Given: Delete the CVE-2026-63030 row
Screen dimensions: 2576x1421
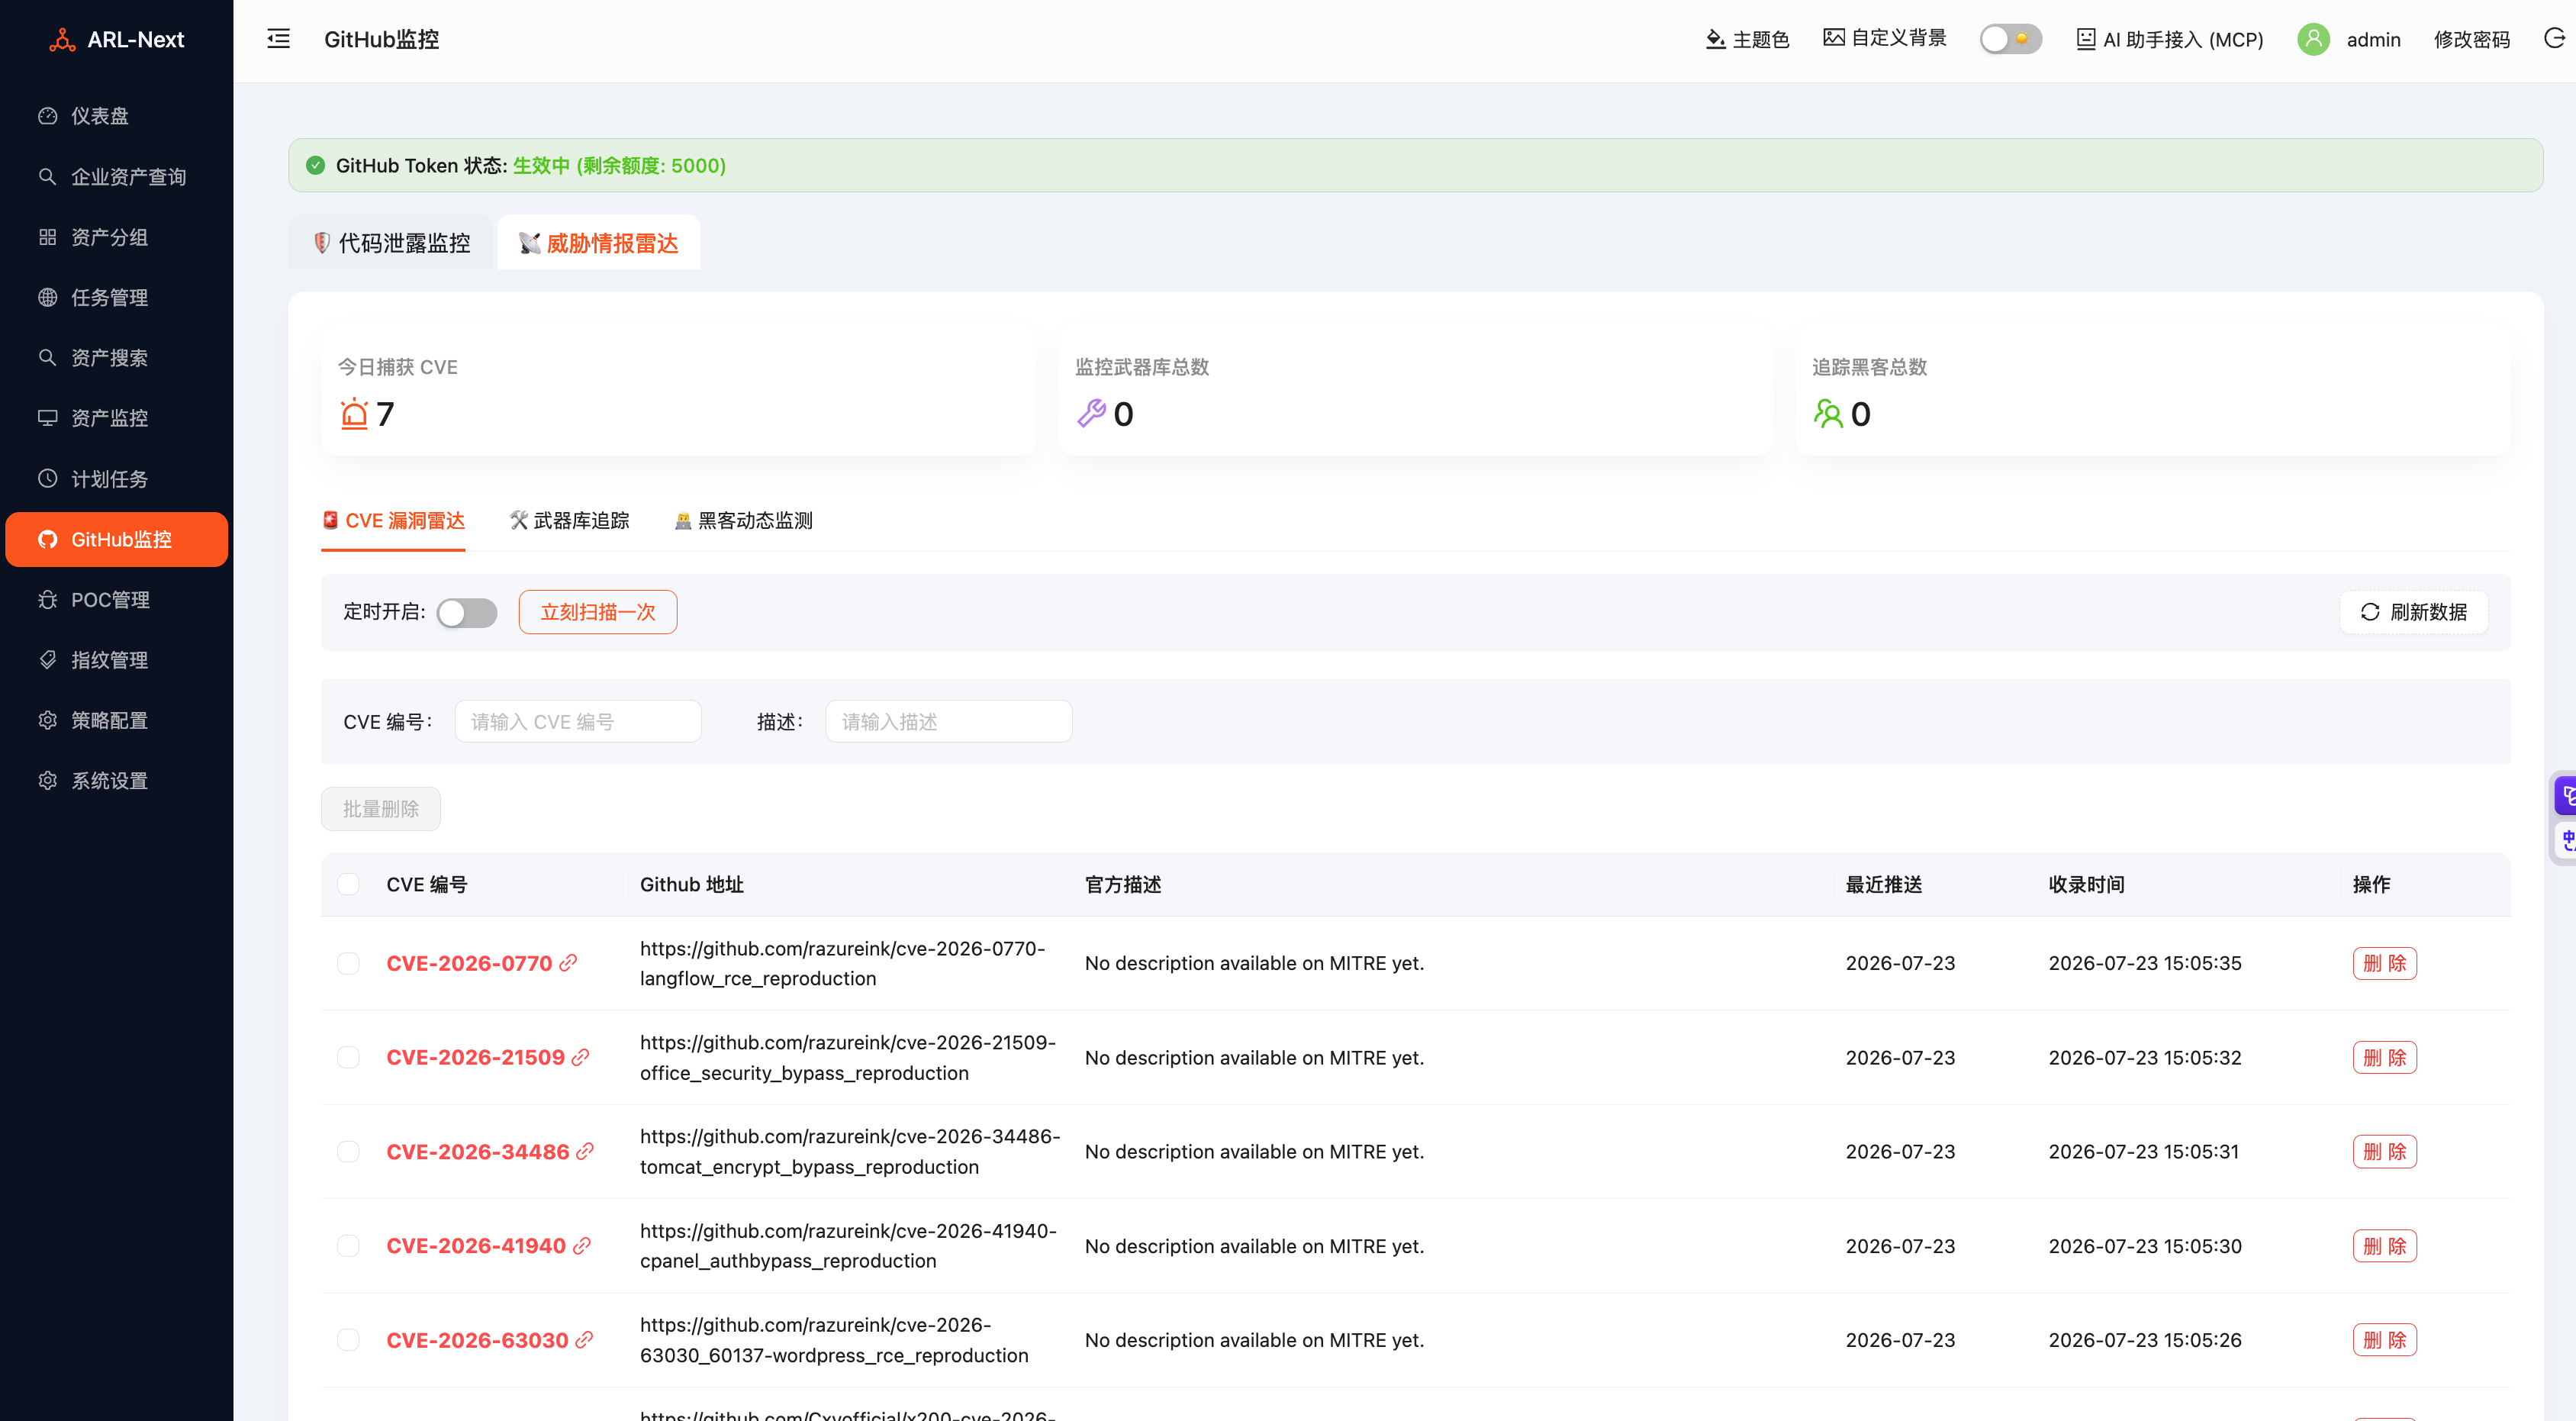Looking at the screenshot, I should (2384, 1340).
